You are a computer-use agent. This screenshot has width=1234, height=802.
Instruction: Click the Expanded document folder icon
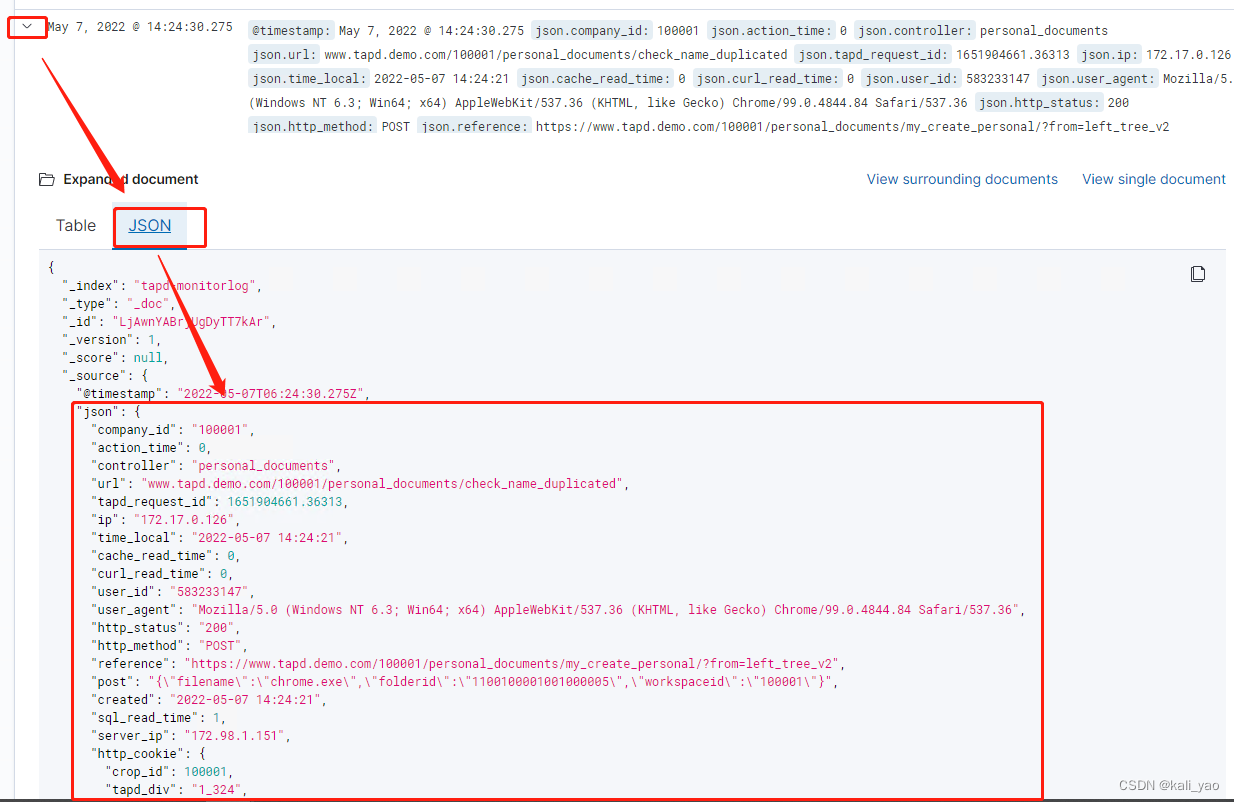click(x=47, y=178)
